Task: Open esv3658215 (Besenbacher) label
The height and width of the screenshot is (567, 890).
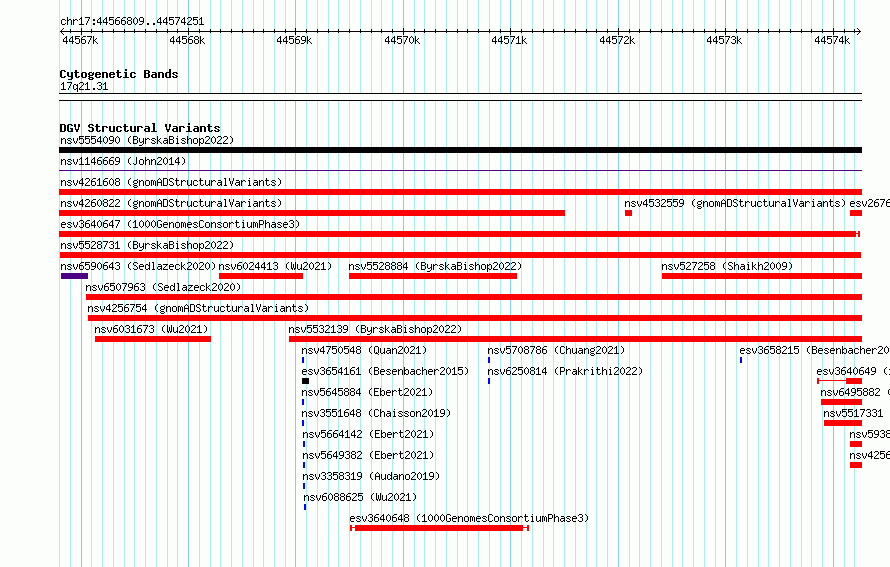Action: point(815,350)
